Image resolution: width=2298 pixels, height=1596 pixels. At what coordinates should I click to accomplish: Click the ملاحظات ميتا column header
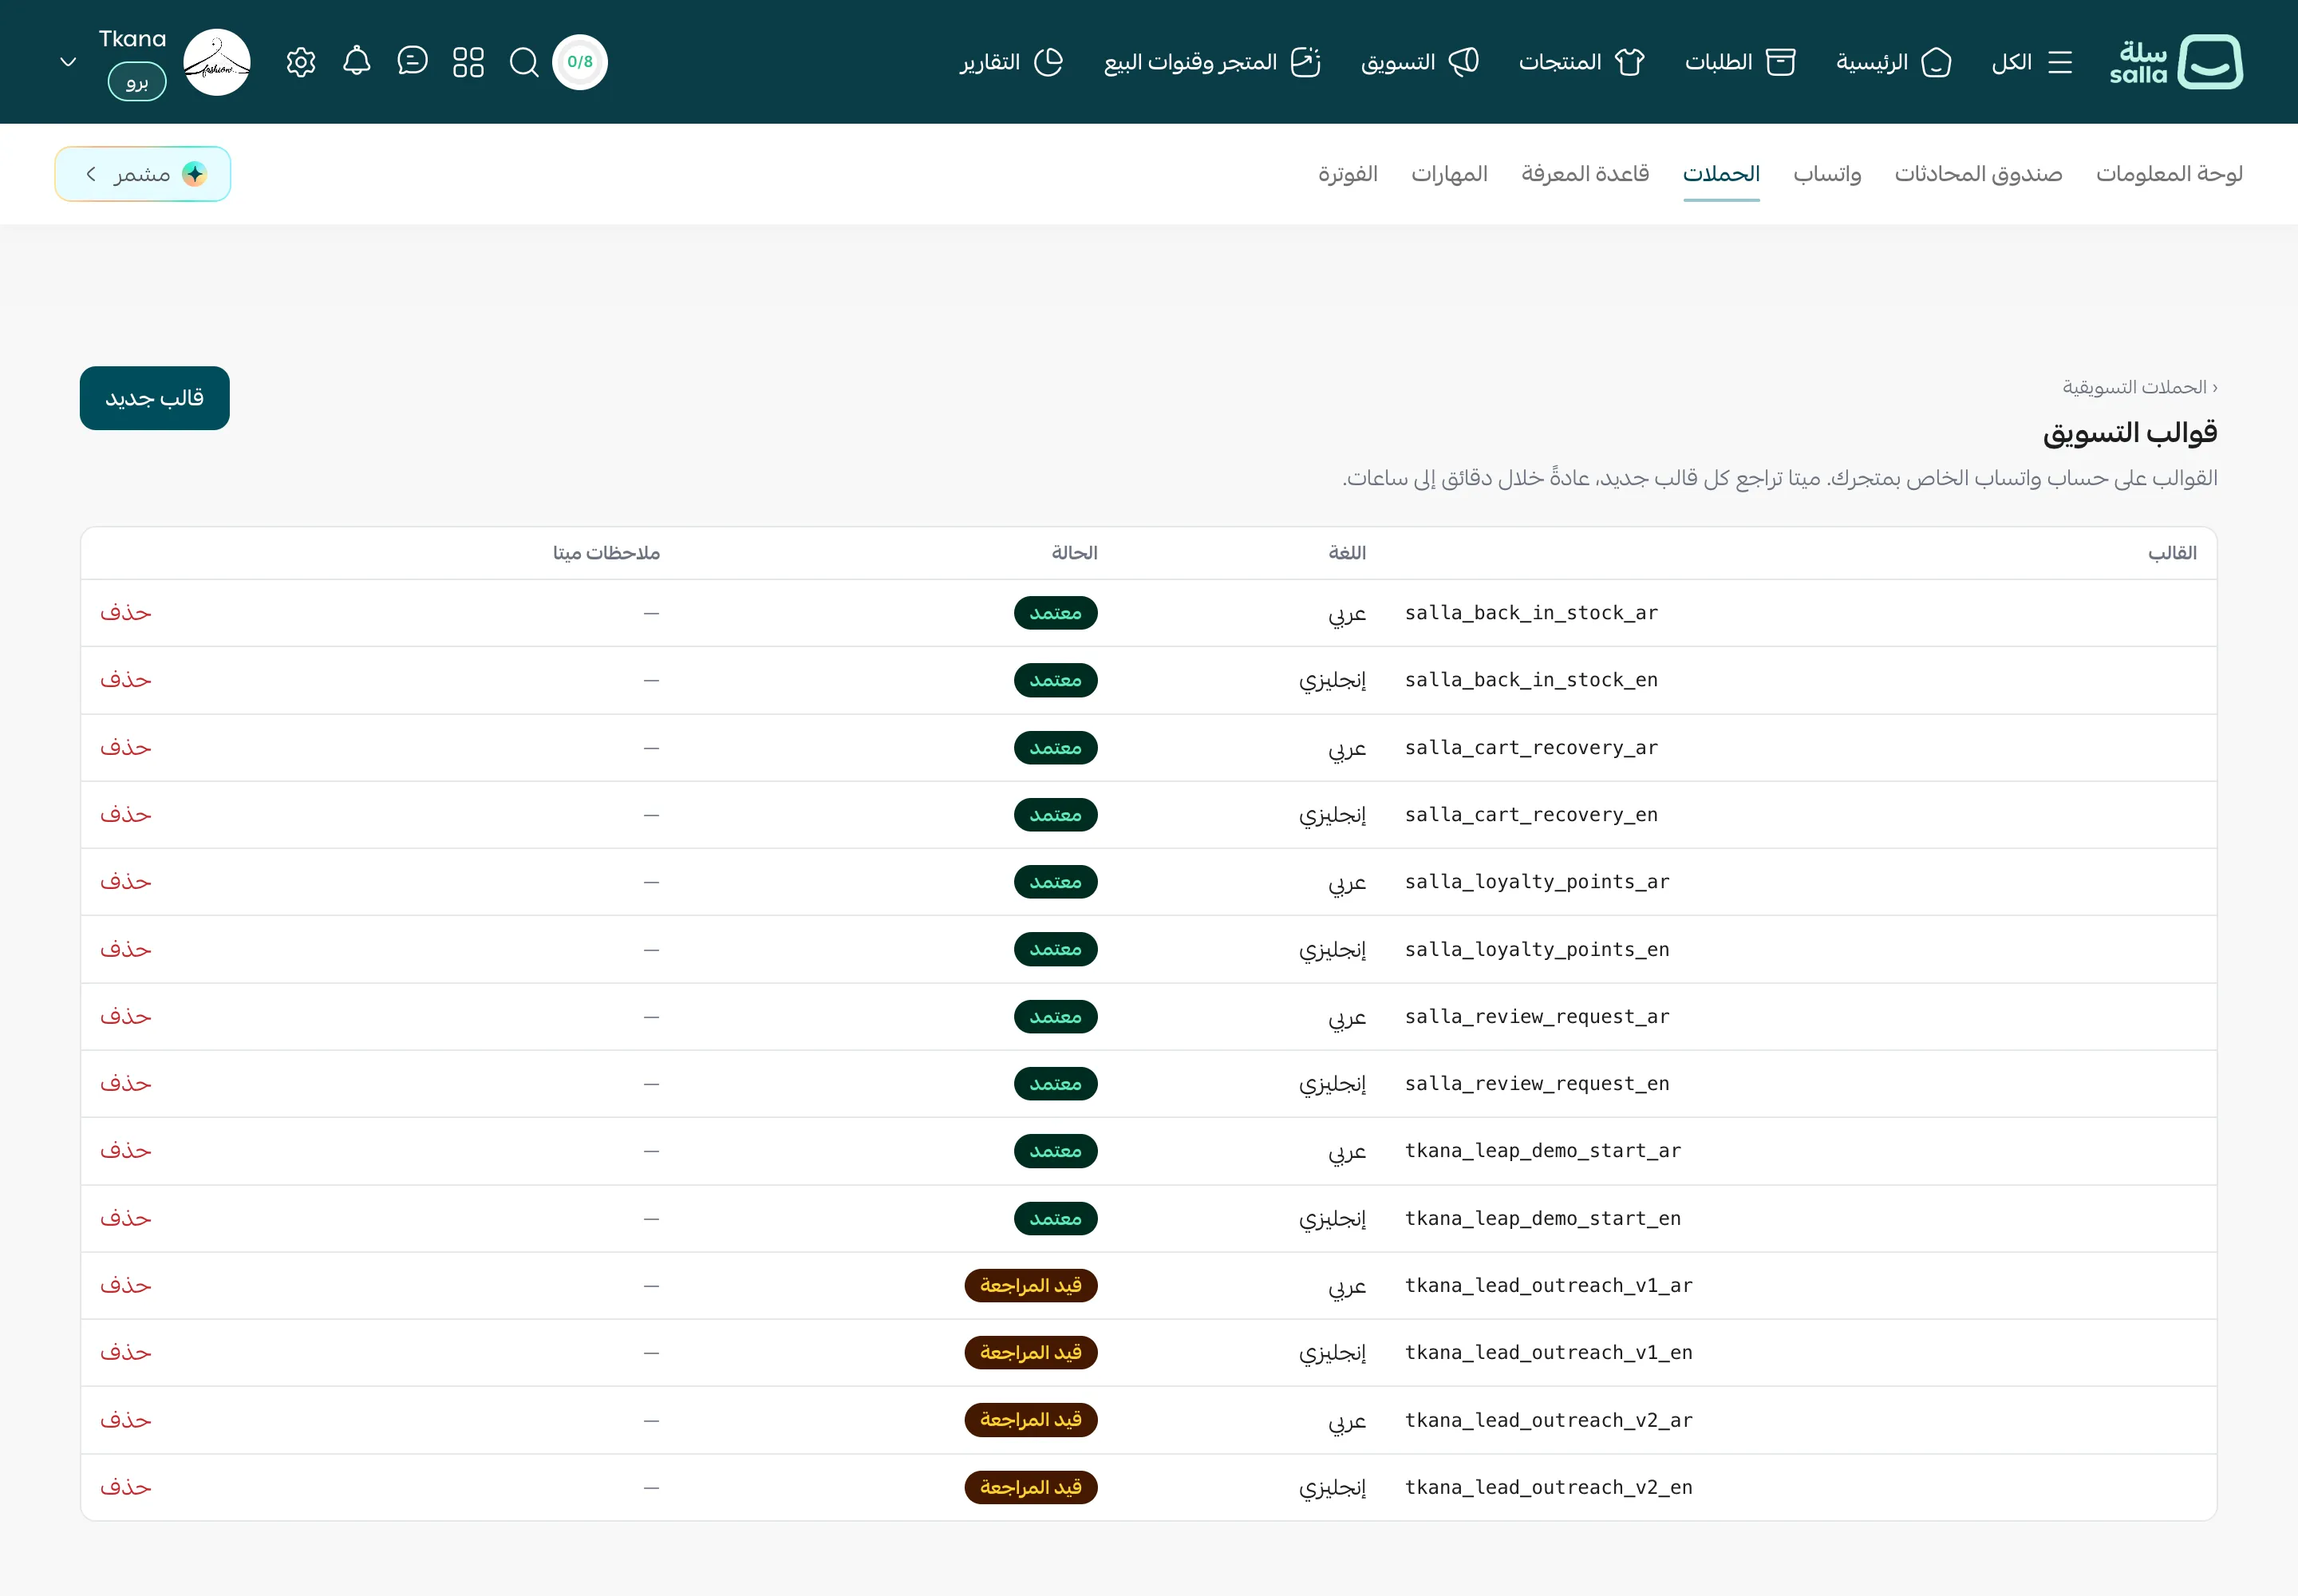[606, 553]
